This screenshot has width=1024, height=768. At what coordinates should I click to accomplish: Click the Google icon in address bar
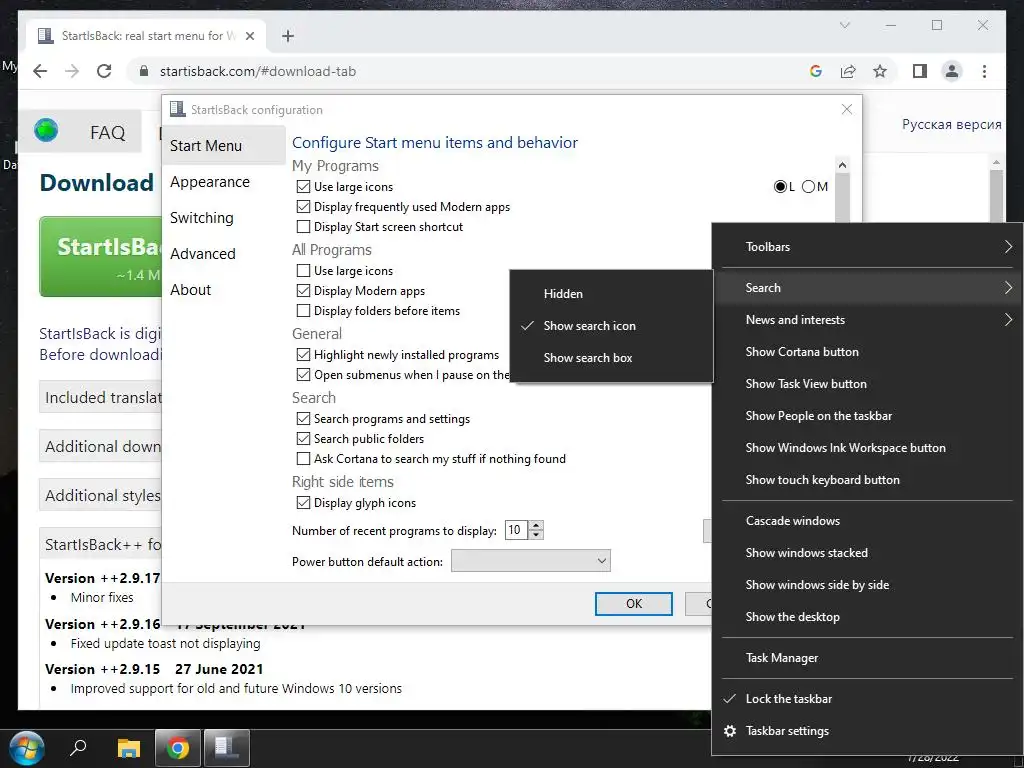point(816,71)
